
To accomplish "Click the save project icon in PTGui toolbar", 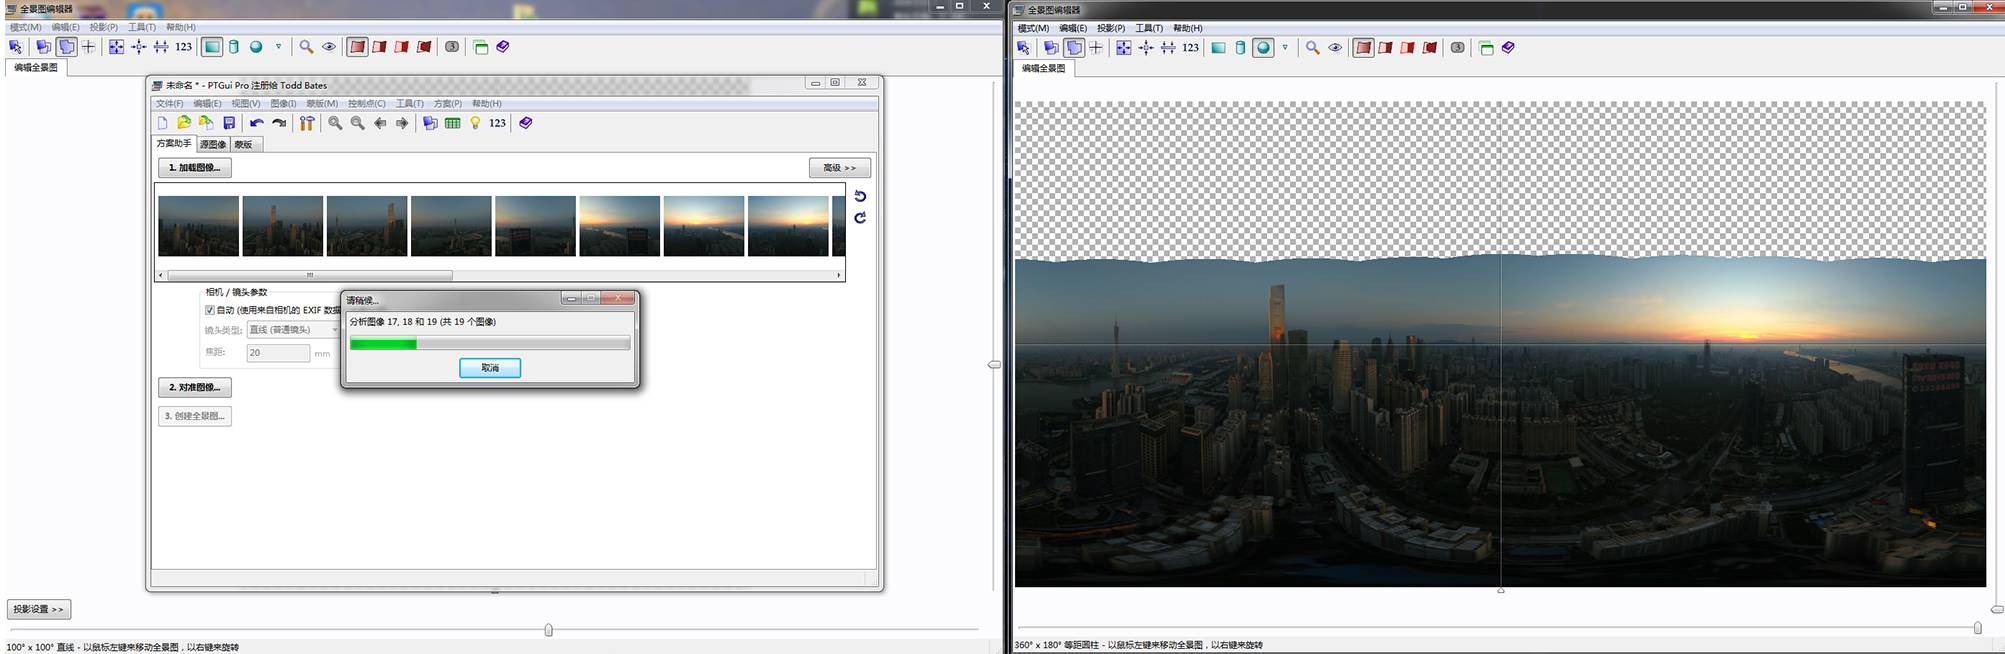I will point(229,123).
